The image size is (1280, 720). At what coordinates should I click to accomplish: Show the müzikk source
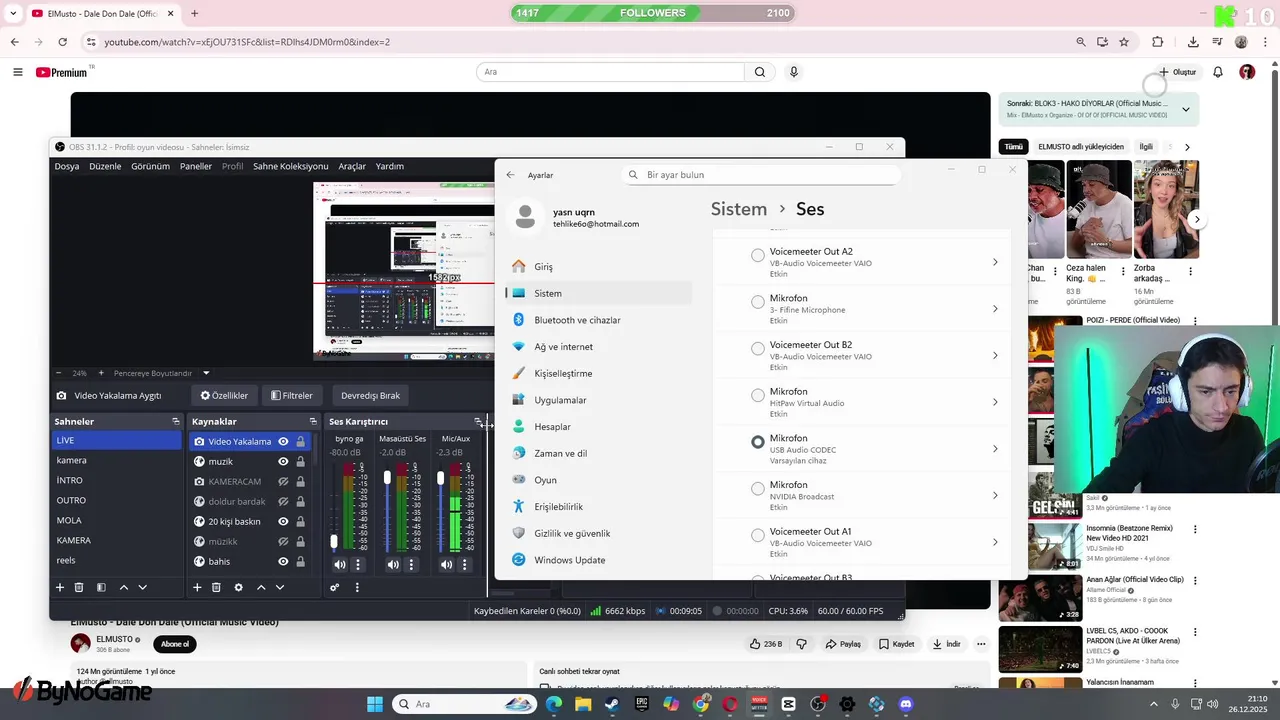[283, 541]
